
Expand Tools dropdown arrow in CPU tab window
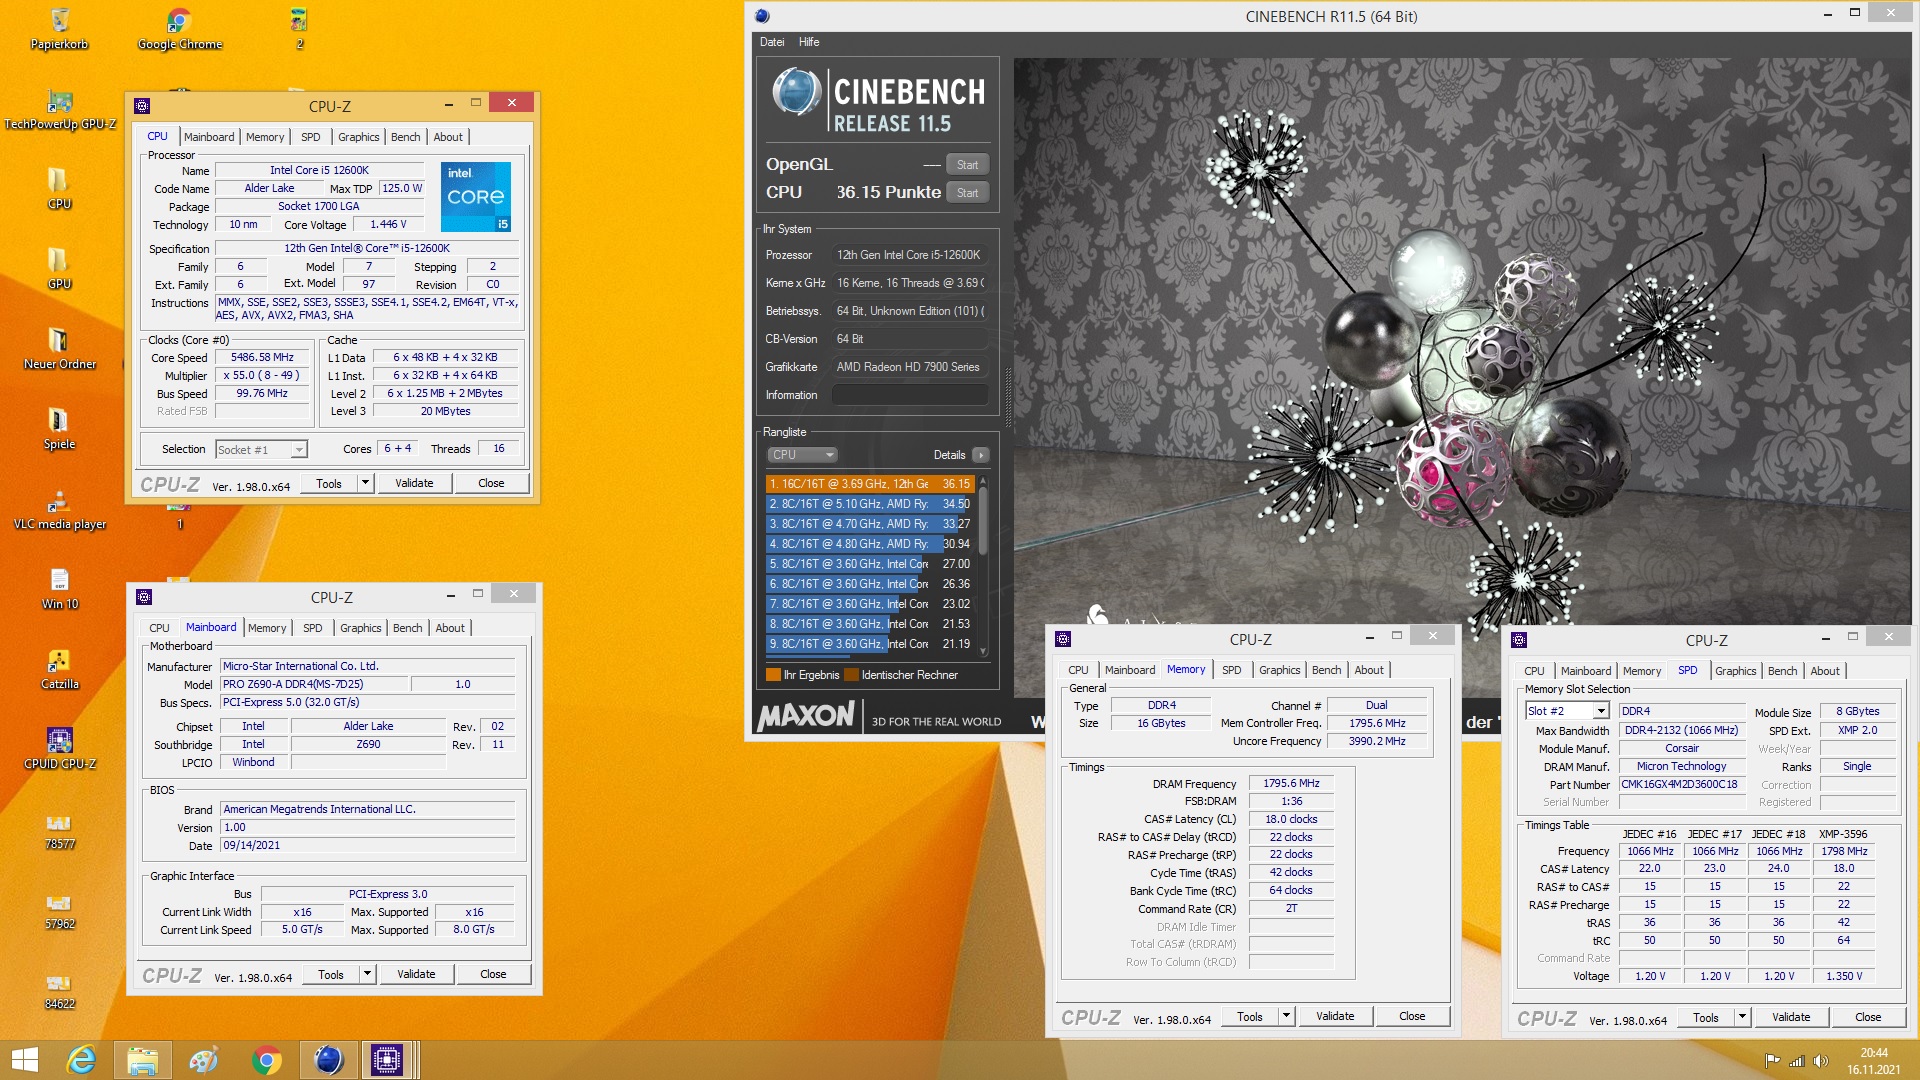[365, 483]
